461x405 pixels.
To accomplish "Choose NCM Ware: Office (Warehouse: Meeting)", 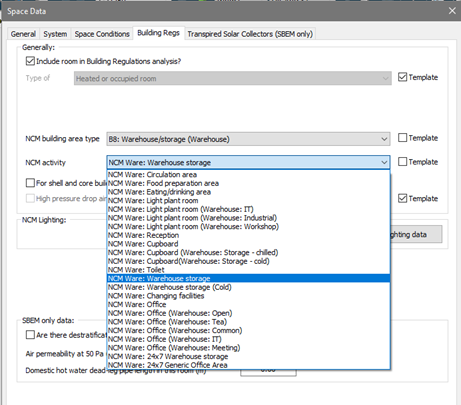I will [248, 348].
